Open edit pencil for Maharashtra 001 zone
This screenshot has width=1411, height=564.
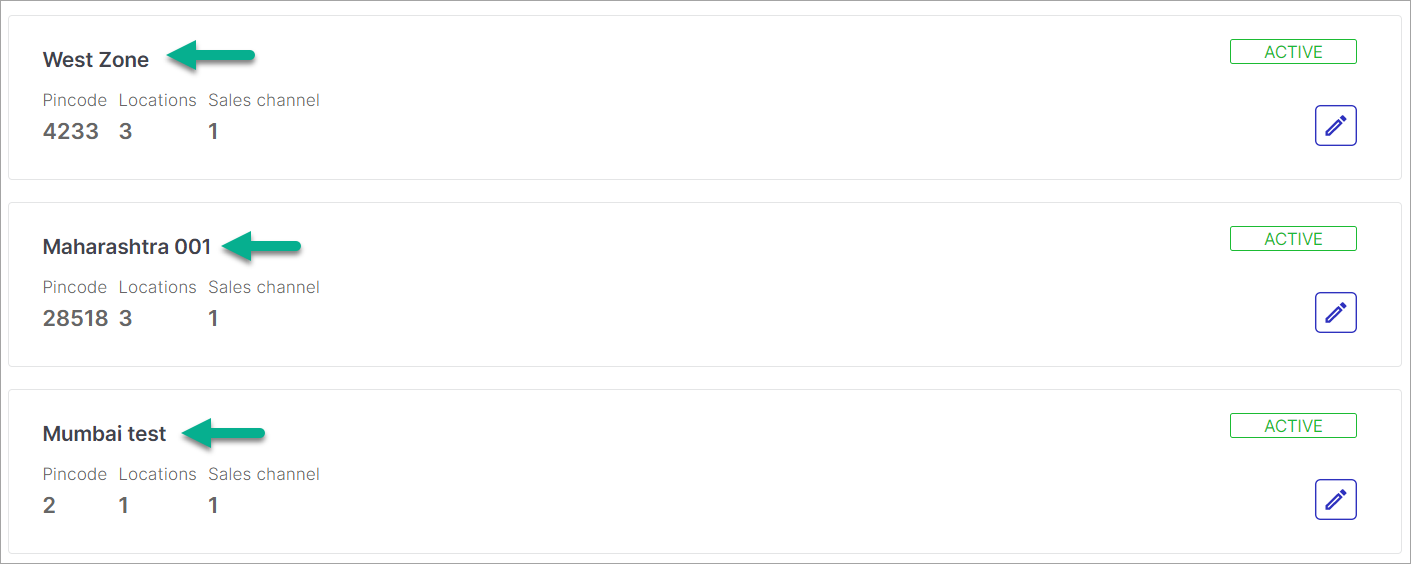coord(1335,312)
